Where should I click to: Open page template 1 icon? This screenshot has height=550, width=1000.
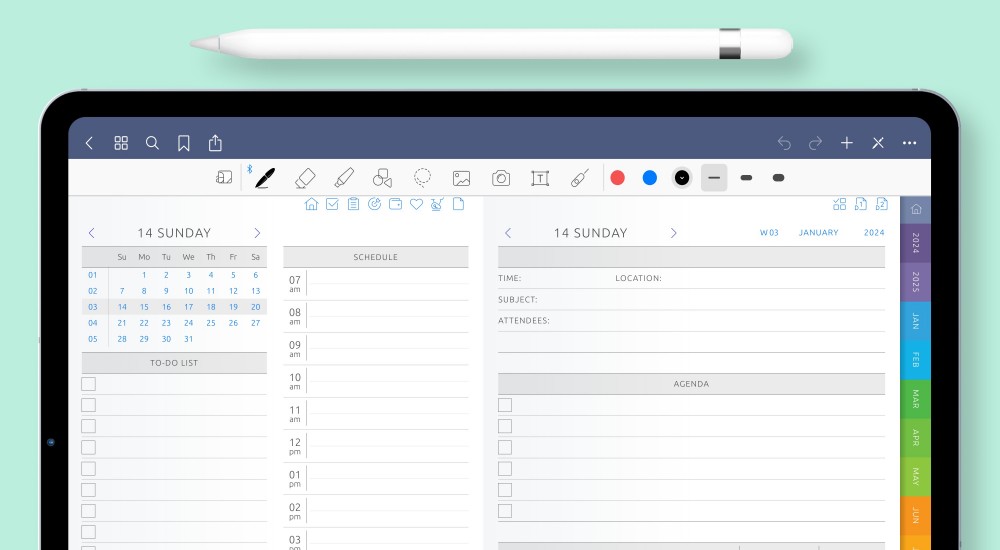(x=860, y=204)
